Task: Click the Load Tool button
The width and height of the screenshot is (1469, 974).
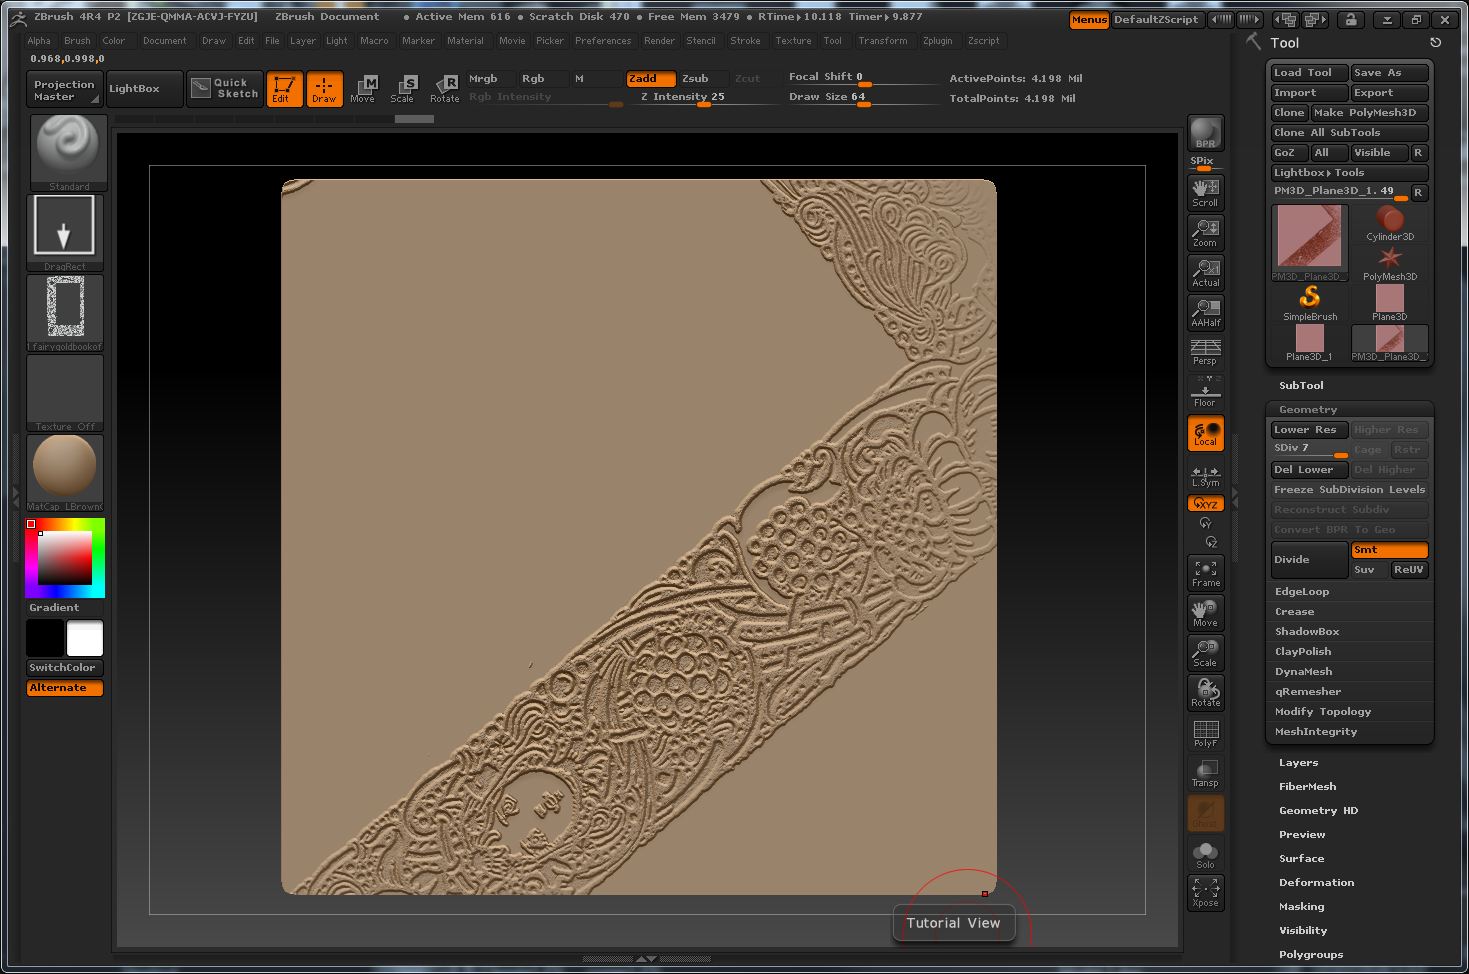Action: pyautogui.click(x=1308, y=72)
